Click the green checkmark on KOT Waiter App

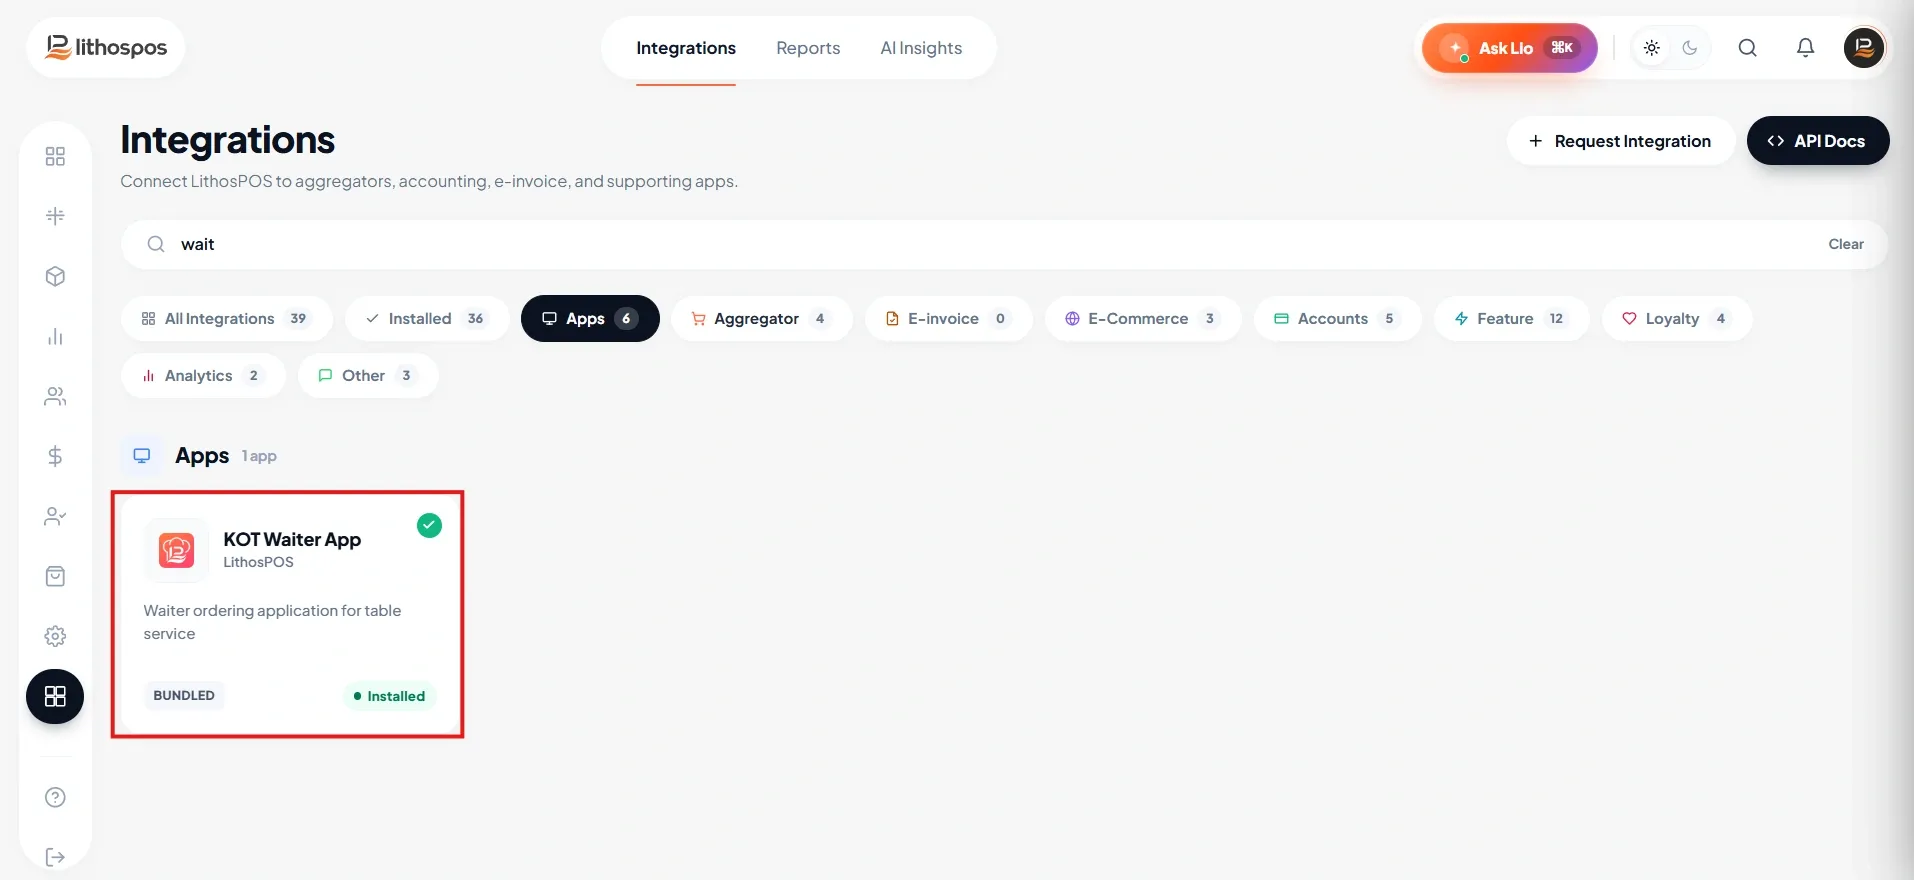pos(429,525)
